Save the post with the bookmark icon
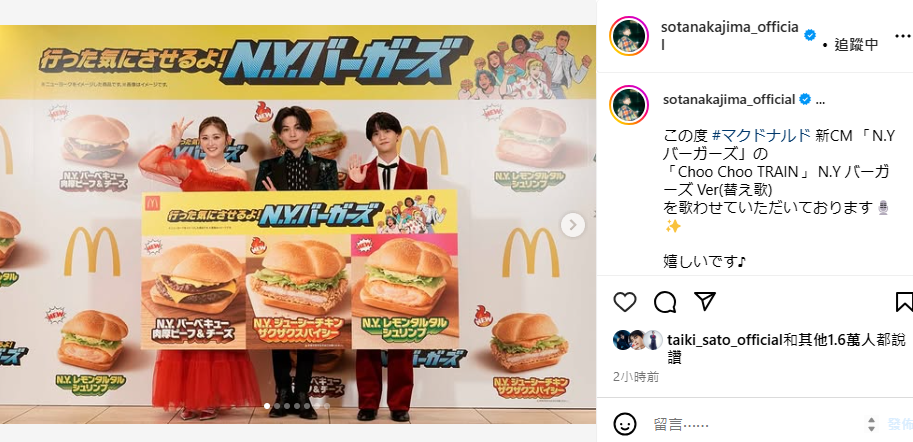913x442 pixels. 904,302
